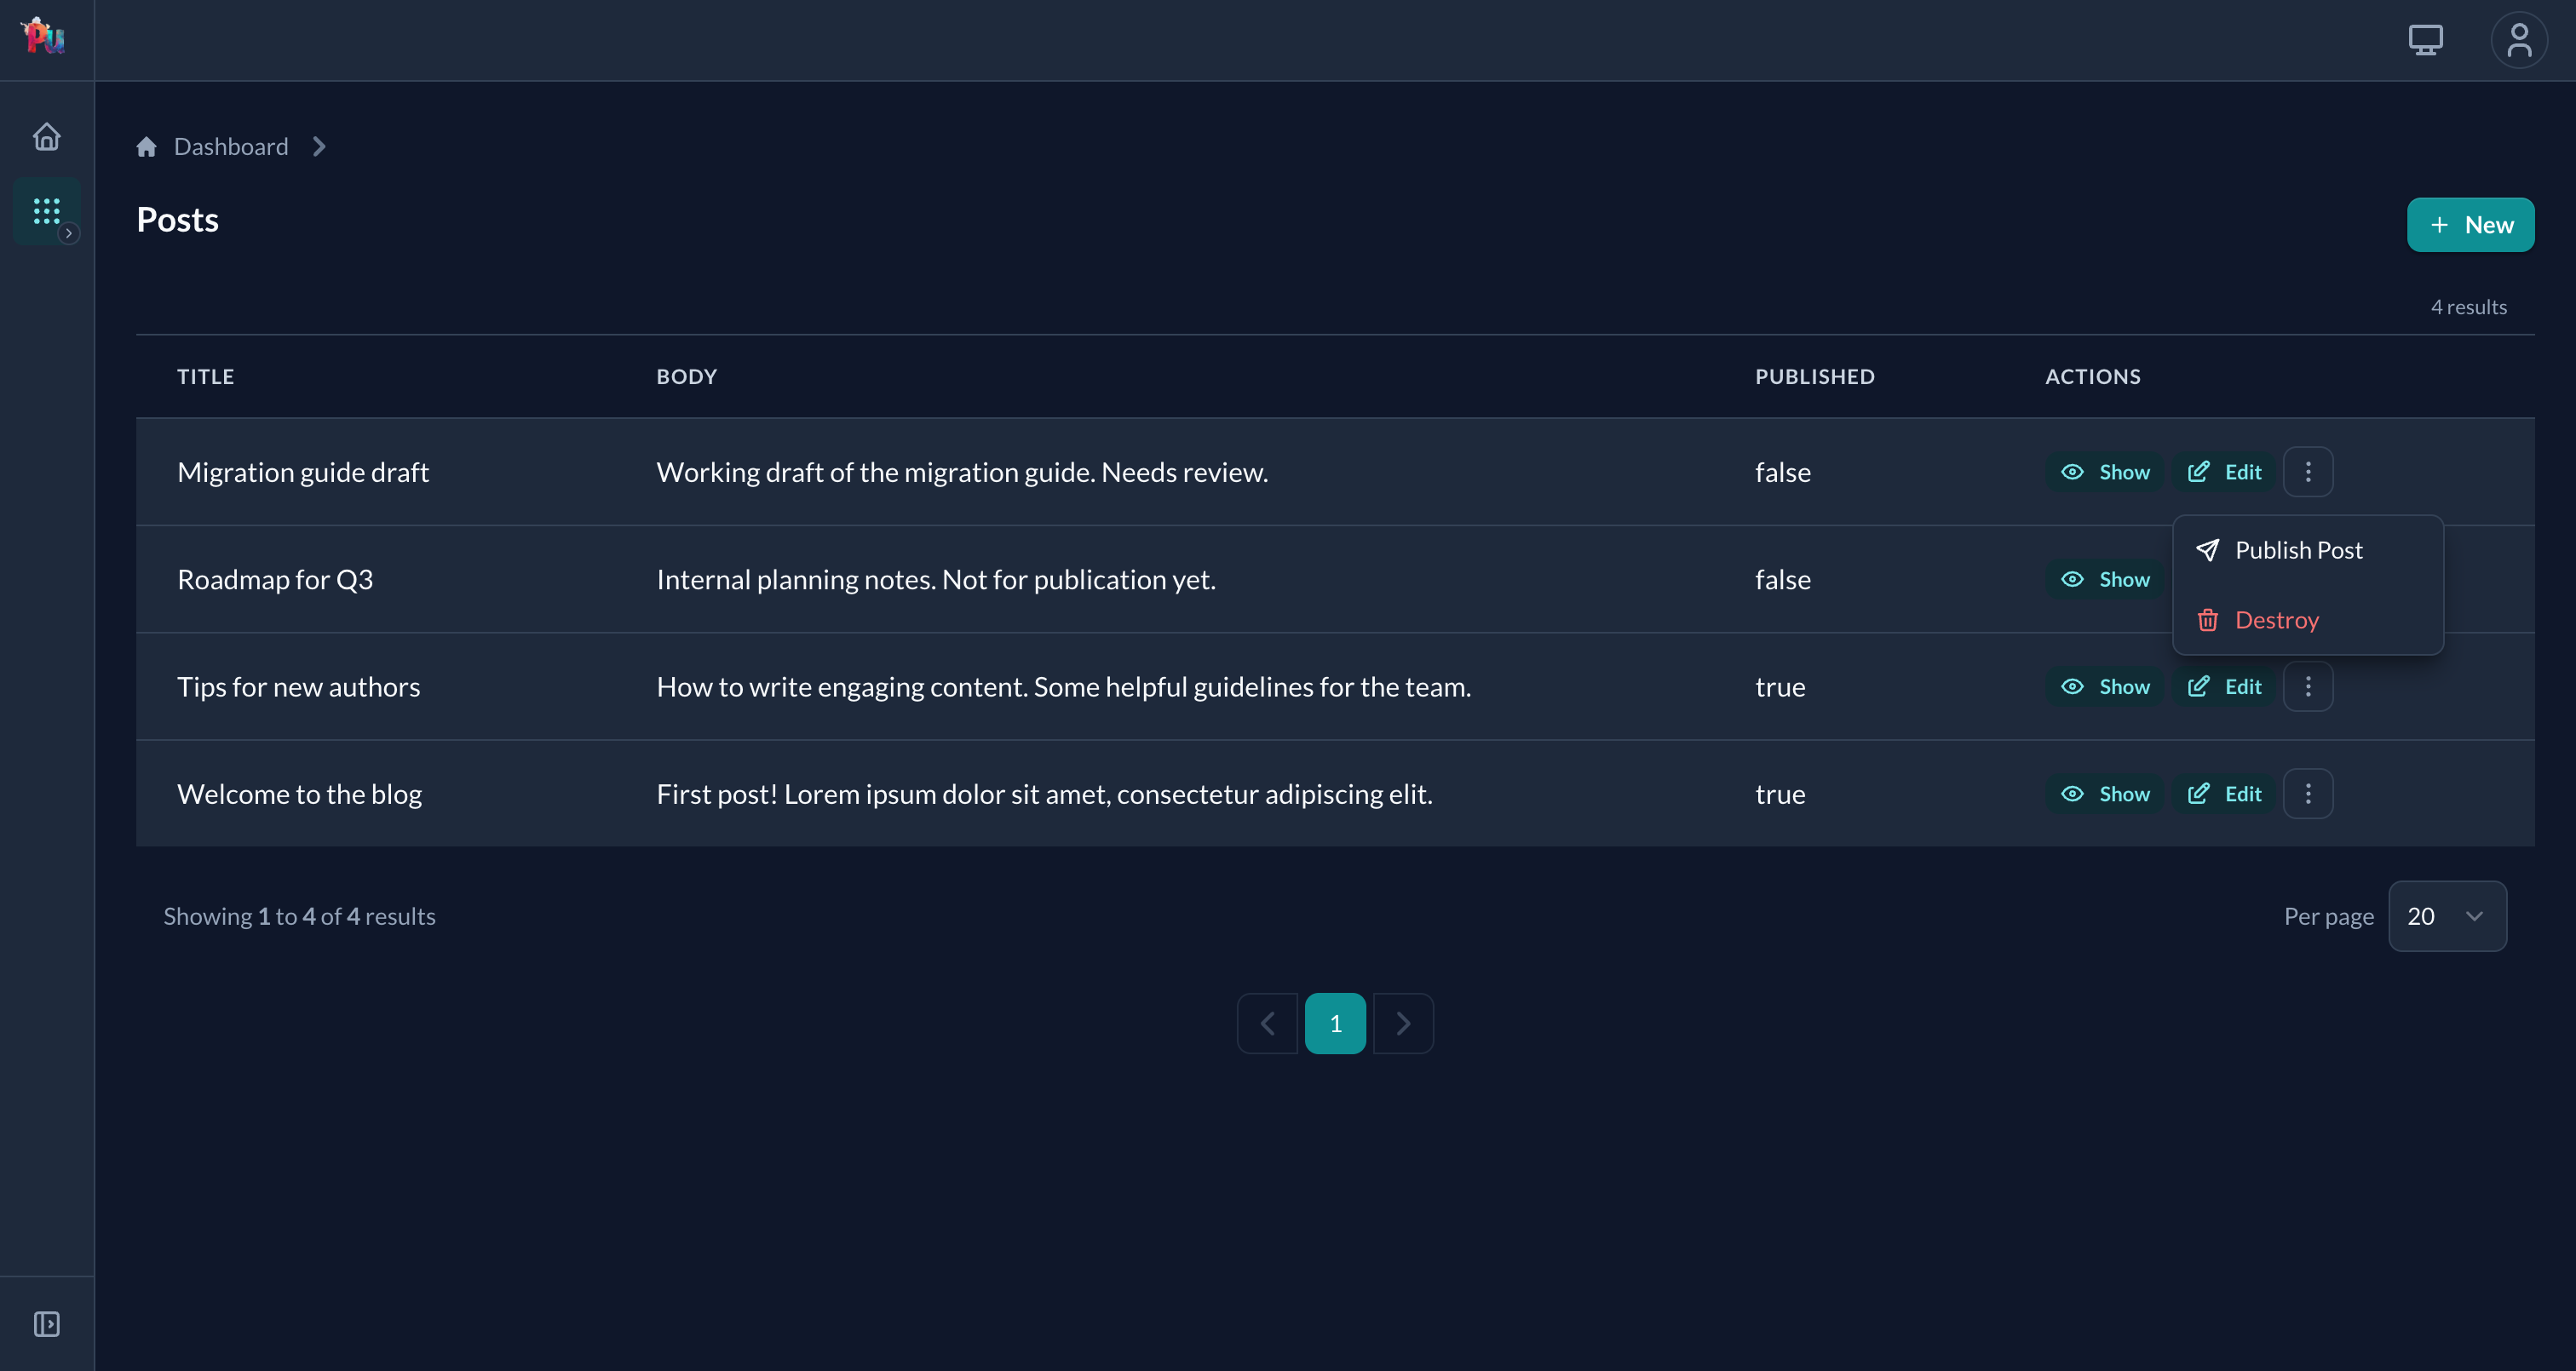Click published value true for Welcome to the blog

pos(1780,794)
